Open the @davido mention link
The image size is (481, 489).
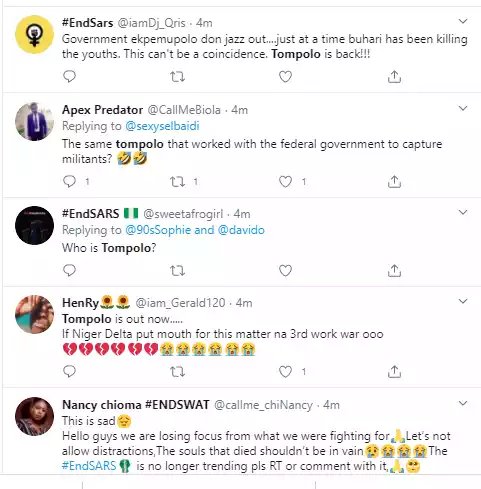coord(241,230)
